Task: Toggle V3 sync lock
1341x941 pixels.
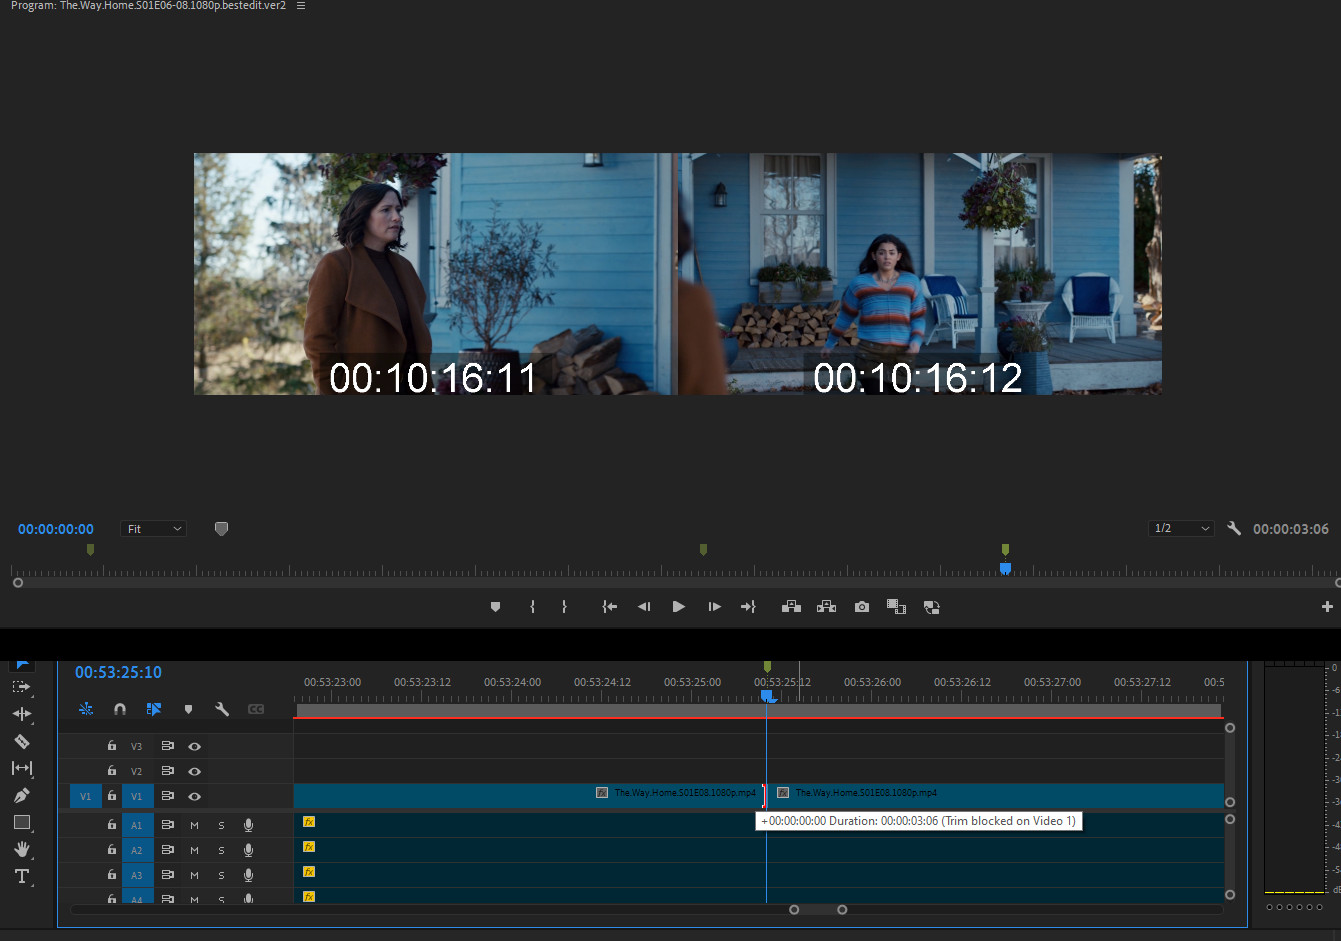Action: pyautogui.click(x=167, y=746)
